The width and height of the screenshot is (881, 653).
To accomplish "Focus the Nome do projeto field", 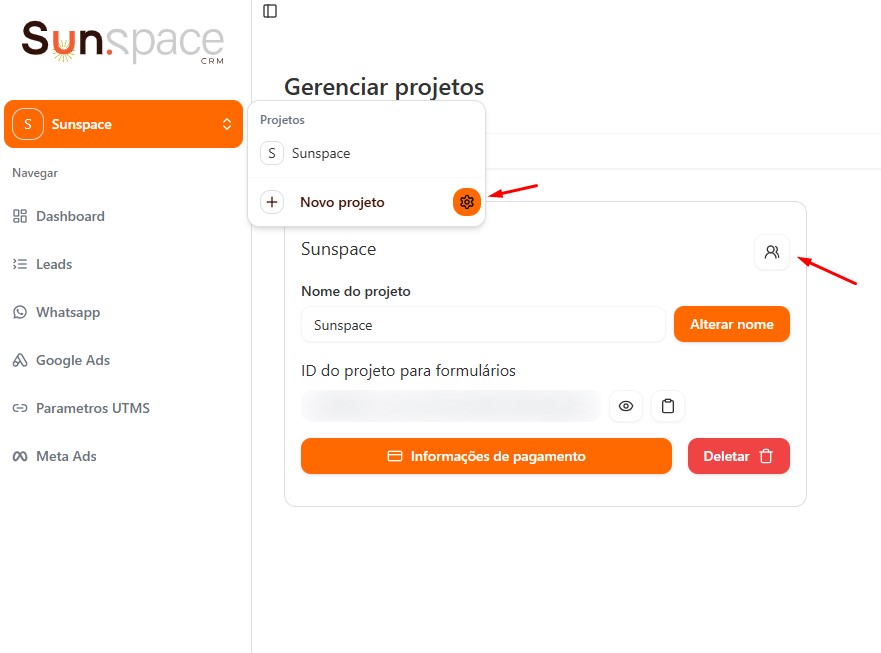I will point(483,325).
